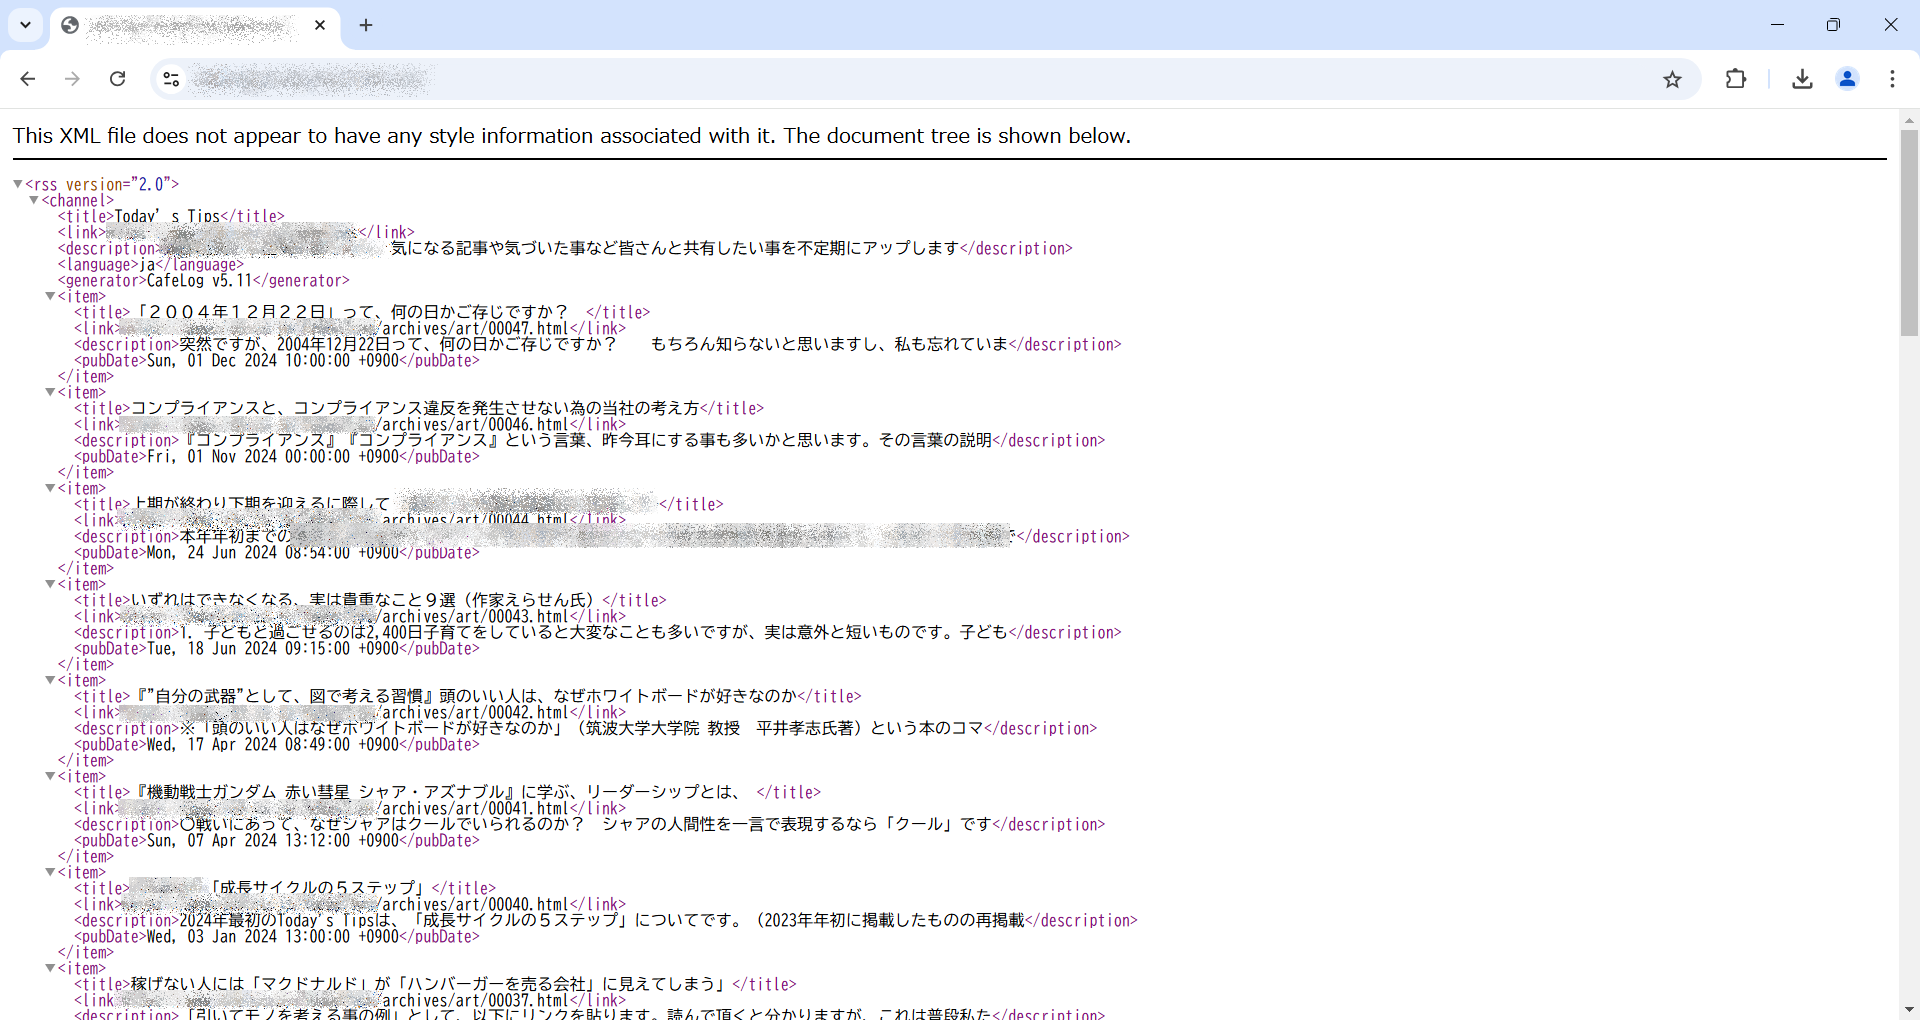Viewport: 1920px width, 1020px height.
Task: Click the scrollbar down arrow
Action: click(x=1909, y=1010)
